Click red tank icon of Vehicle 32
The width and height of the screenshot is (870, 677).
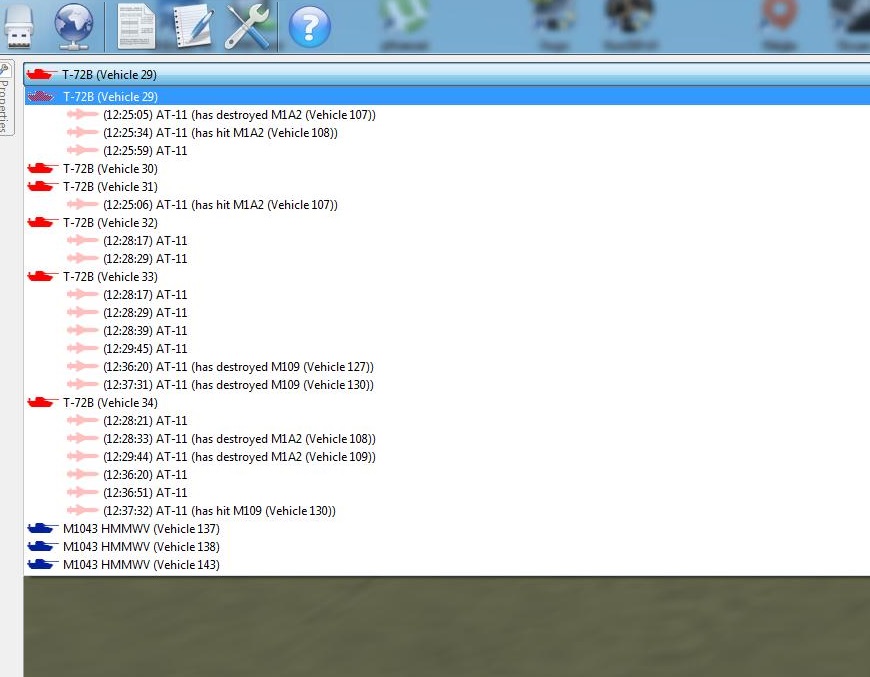[42, 223]
